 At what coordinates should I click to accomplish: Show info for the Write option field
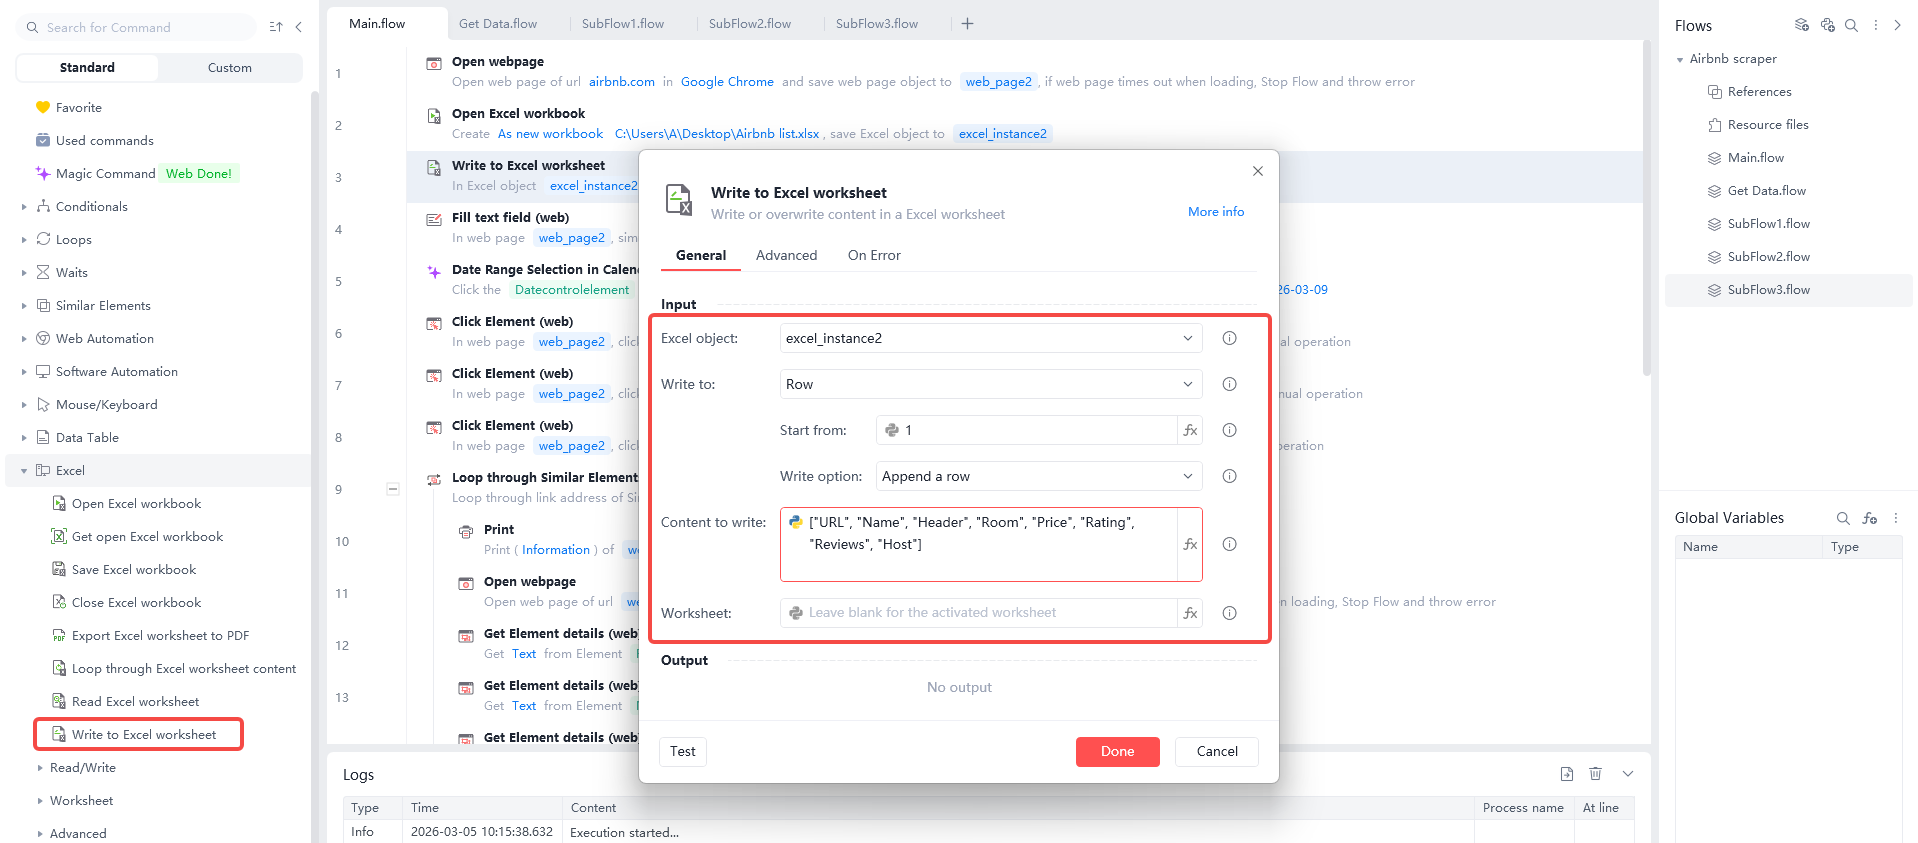pyautogui.click(x=1229, y=476)
